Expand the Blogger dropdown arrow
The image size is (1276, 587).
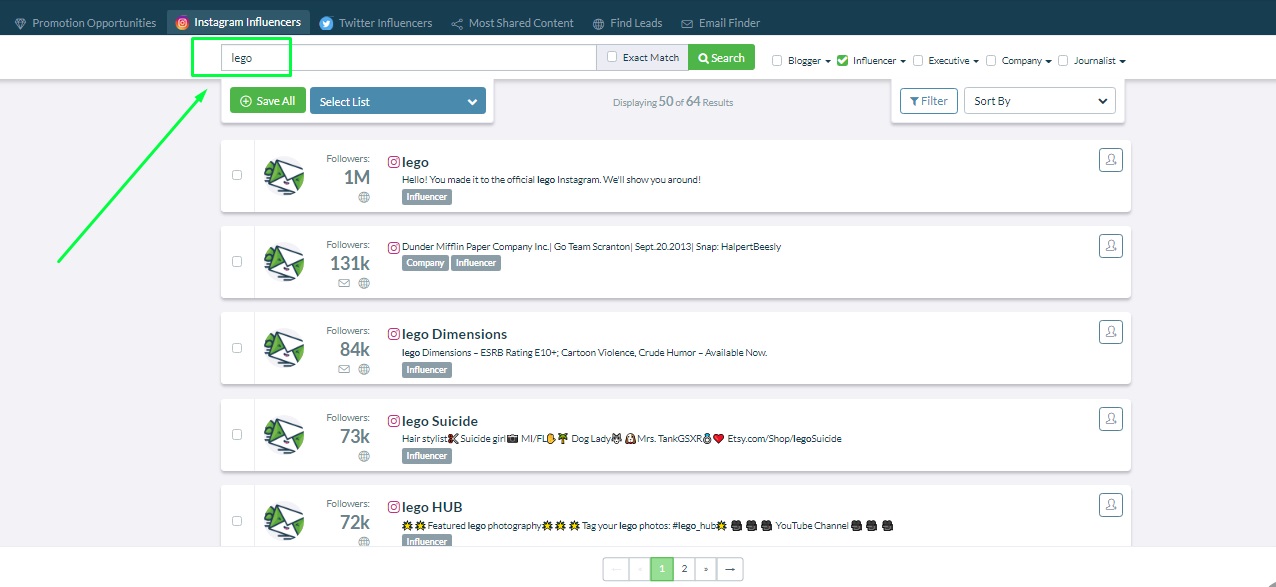(x=828, y=61)
